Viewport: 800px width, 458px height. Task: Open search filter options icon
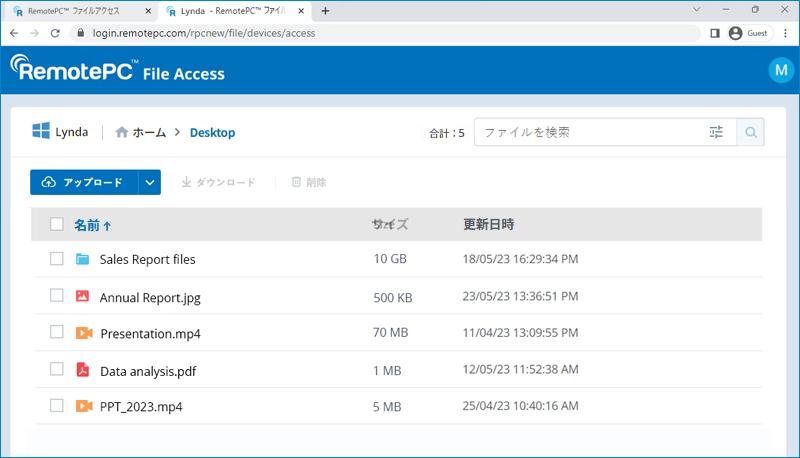(x=716, y=132)
